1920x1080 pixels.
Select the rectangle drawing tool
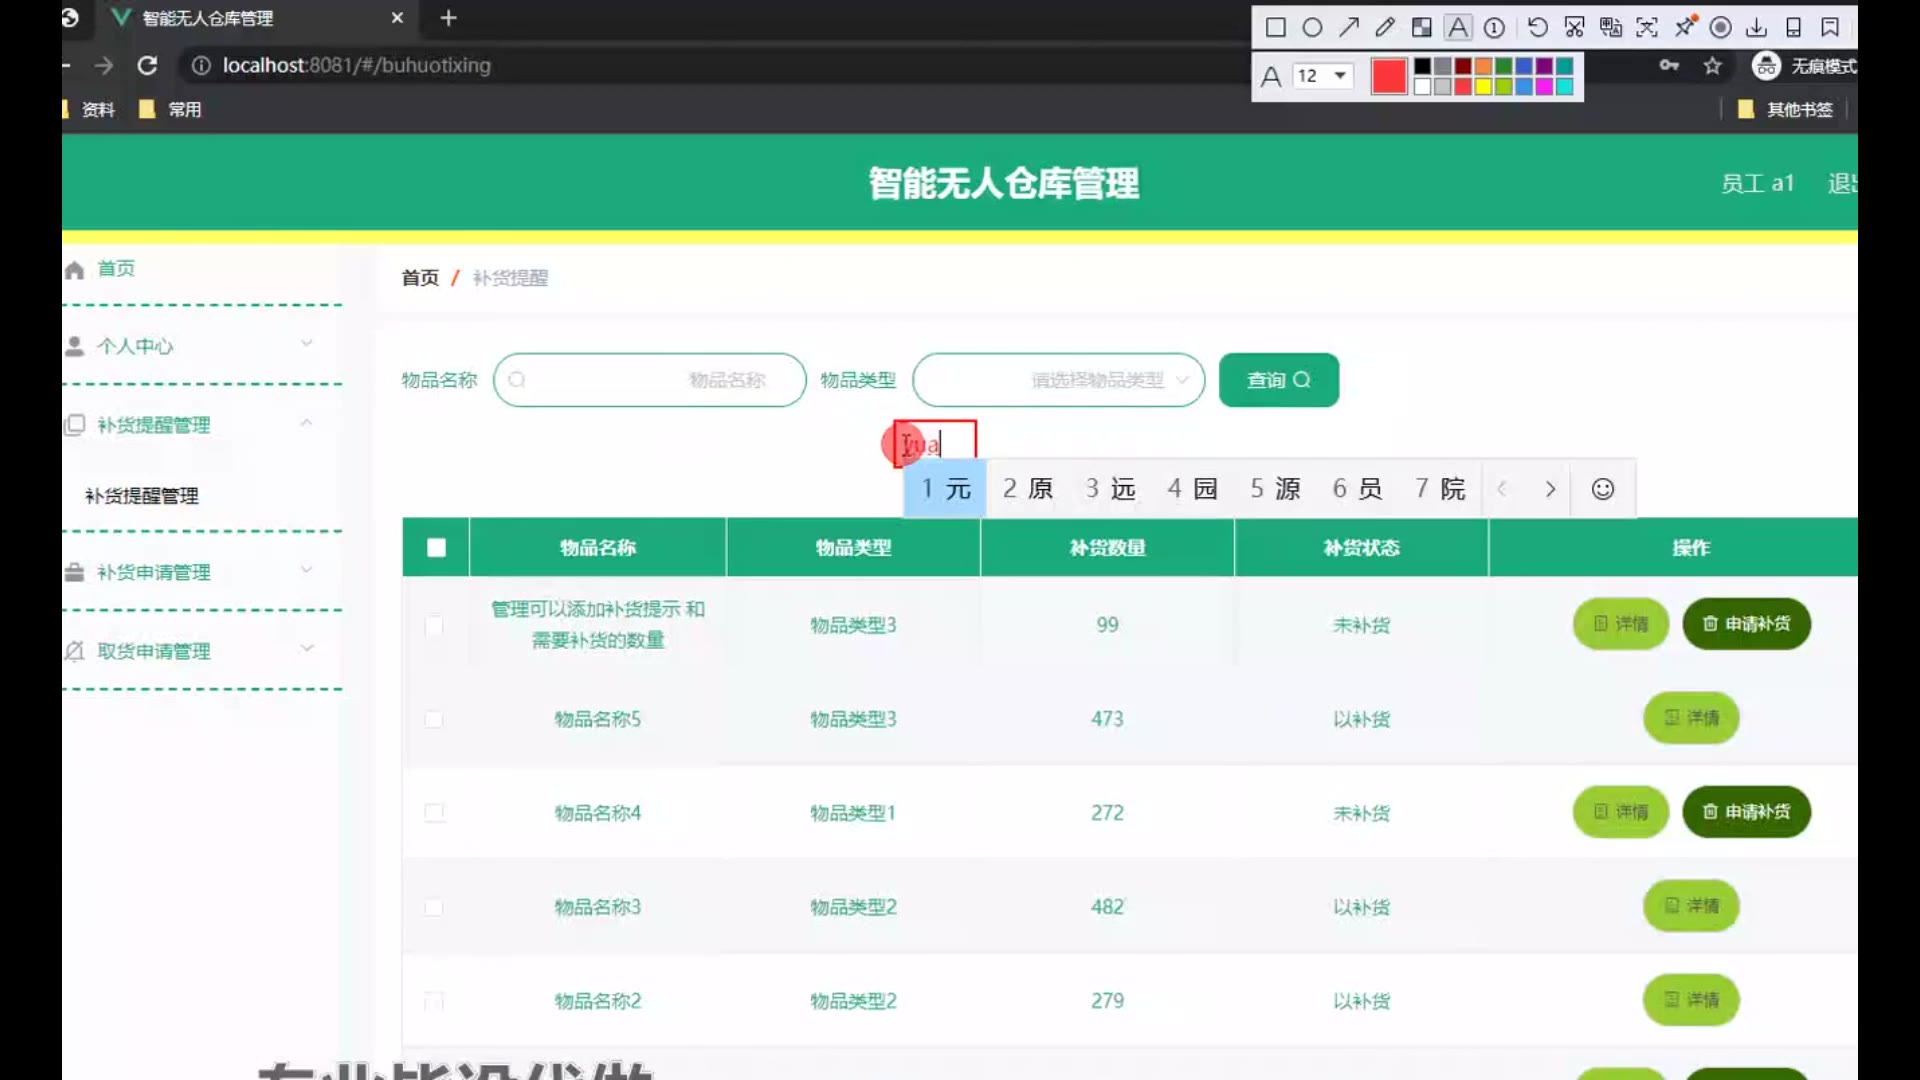click(x=1275, y=28)
